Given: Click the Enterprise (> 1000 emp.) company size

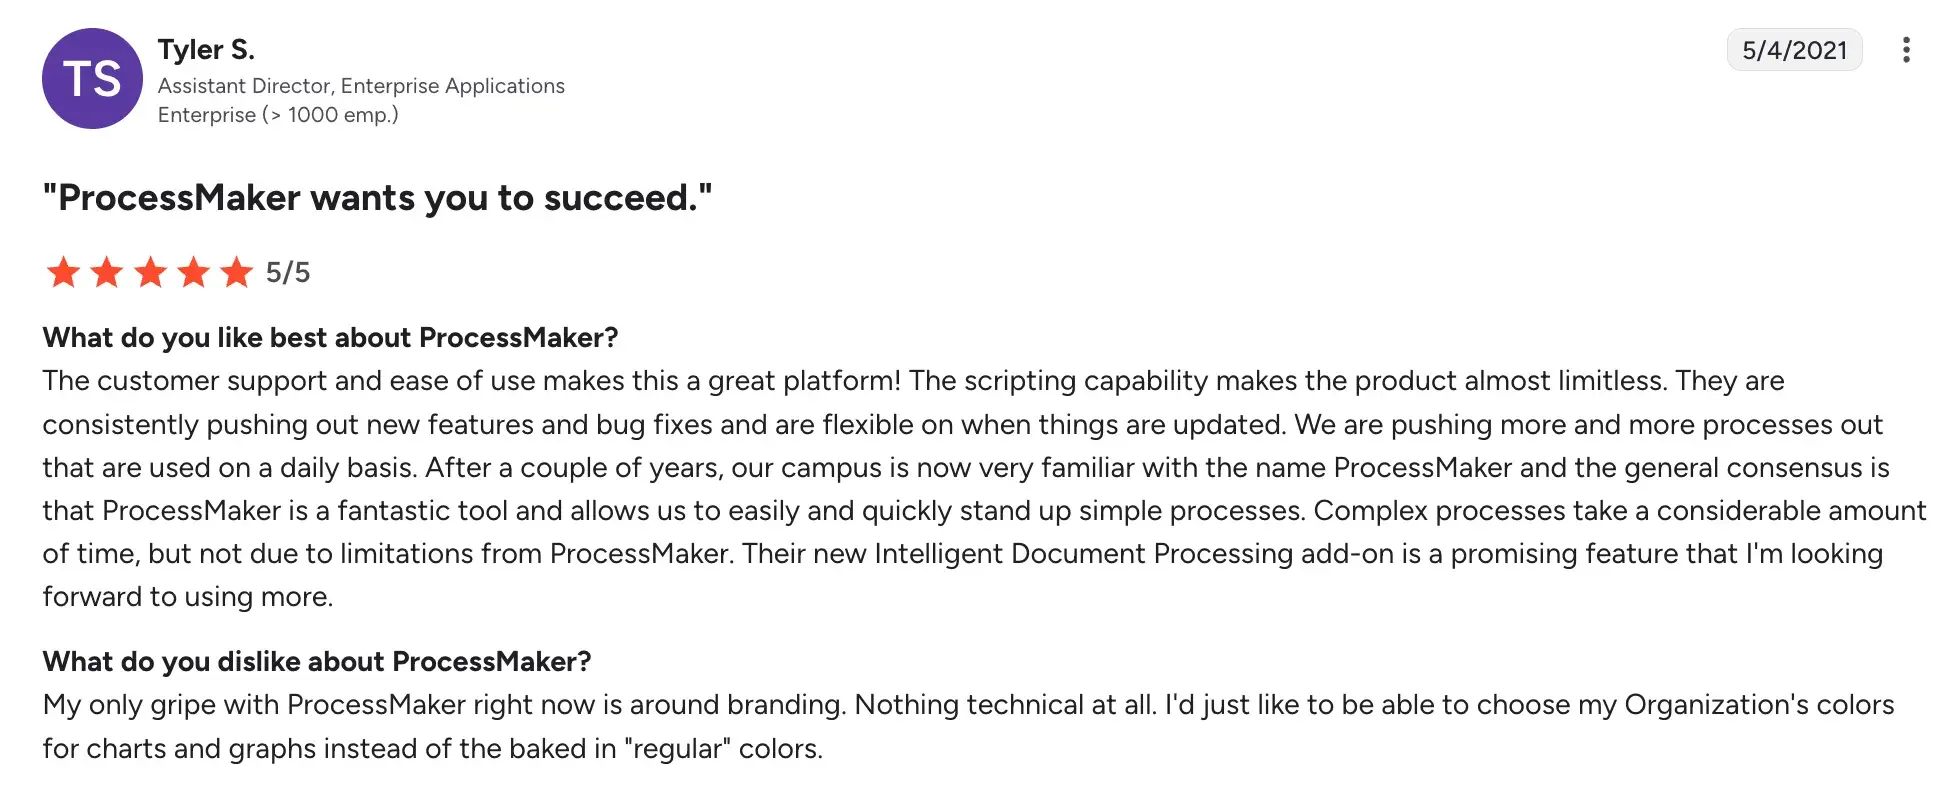Looking at the screenshot, I should [x=278, y=115].
